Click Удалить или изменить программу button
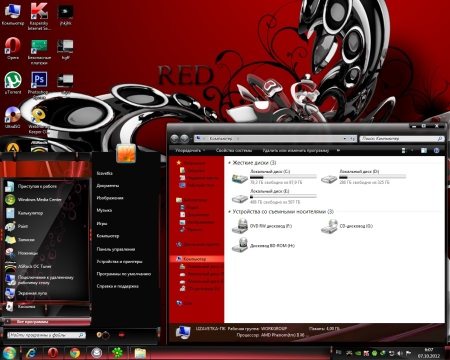450x360 pixels. [x=295, y=150]
